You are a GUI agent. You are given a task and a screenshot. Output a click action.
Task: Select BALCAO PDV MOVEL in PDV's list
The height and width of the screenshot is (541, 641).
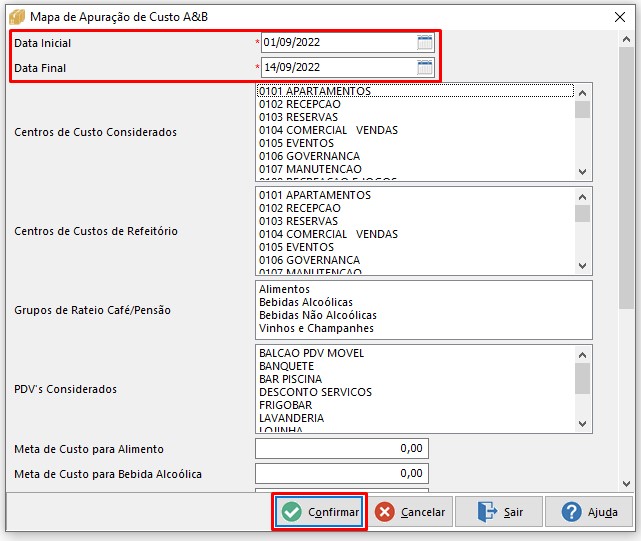click(416, 353)
